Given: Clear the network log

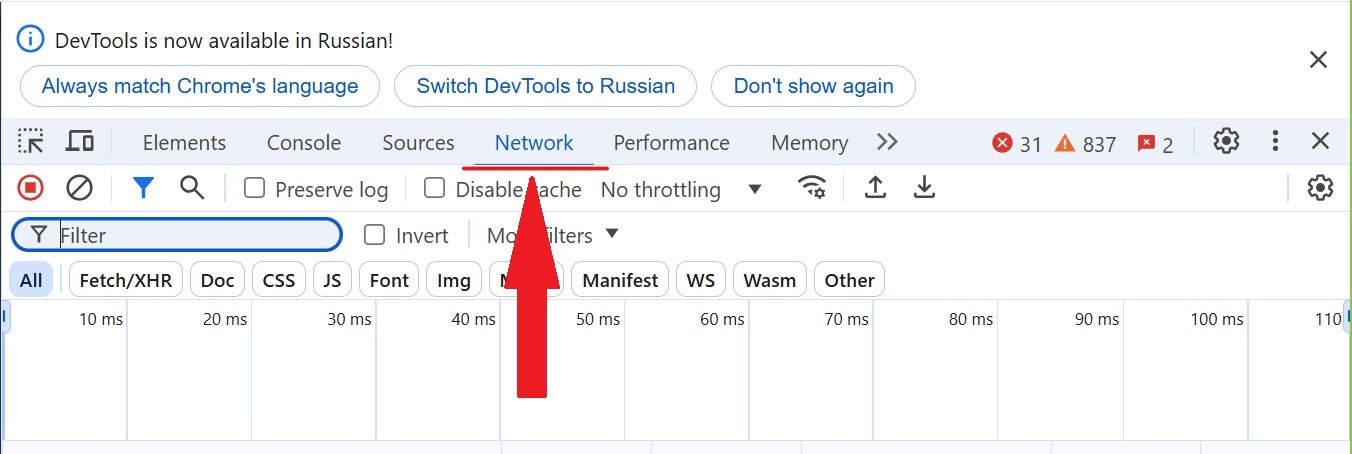Looking at the screenshot, I should 79,188.
